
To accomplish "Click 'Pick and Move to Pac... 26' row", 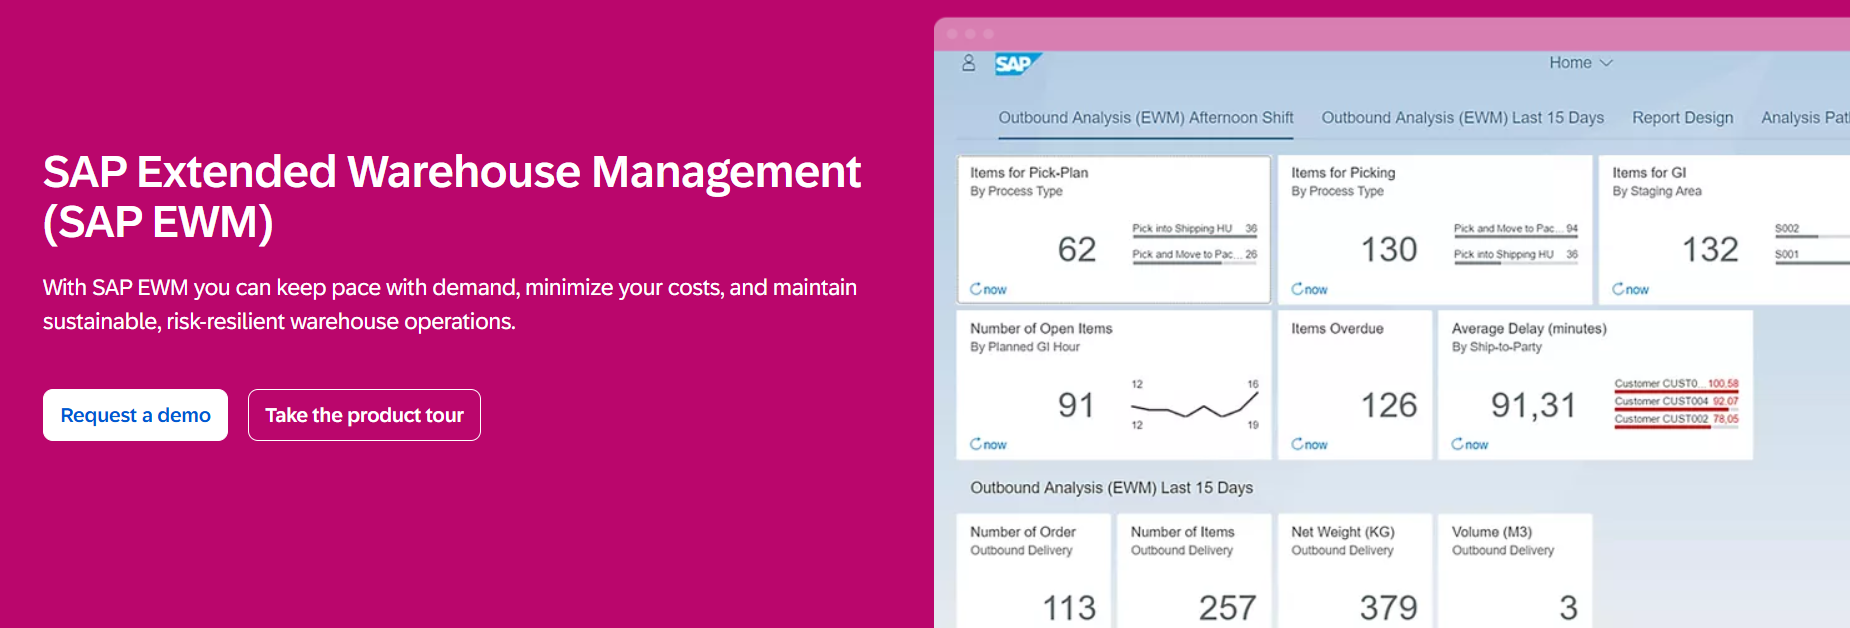I will coord(1194,255).
